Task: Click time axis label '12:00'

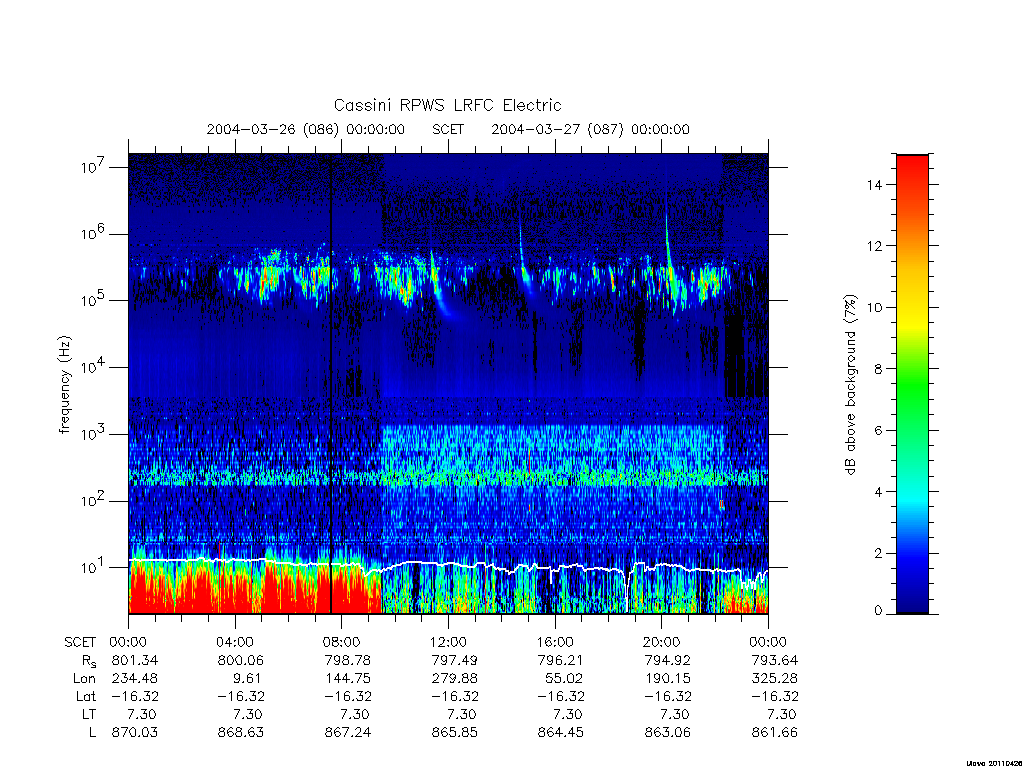Action: (448, 642)
